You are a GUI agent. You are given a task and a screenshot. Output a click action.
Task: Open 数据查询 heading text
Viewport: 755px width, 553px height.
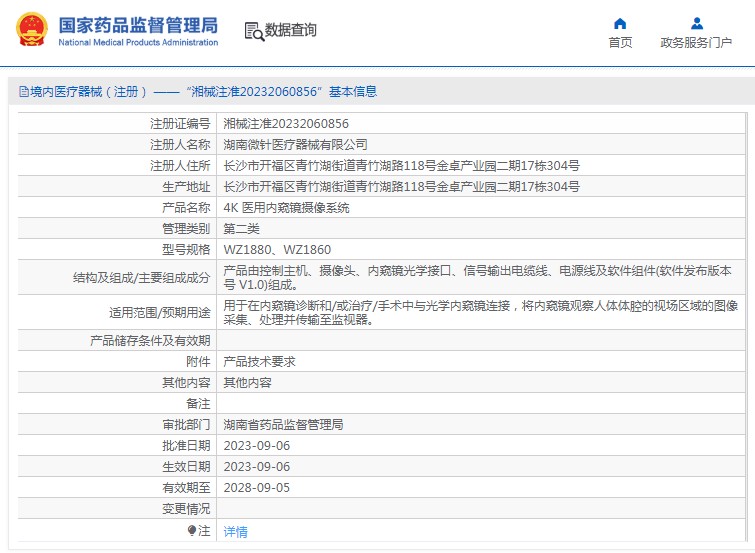point(291,30)
